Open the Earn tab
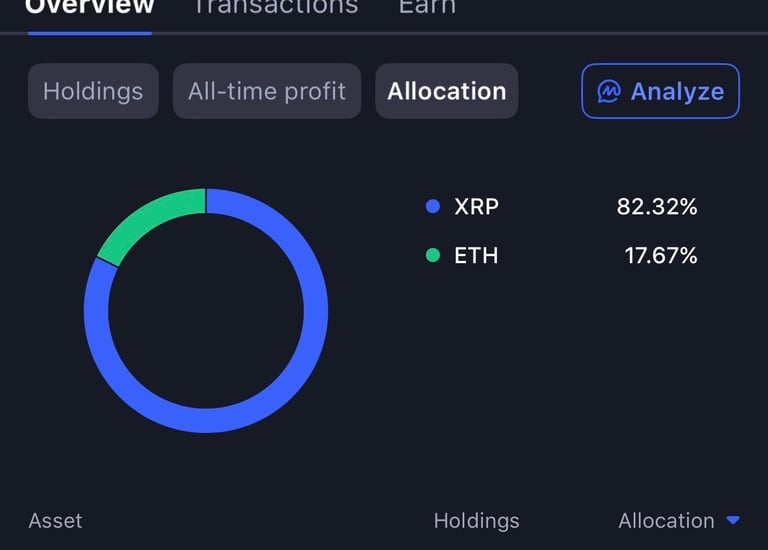This screenshot has height=550, width=768. [427, 8]
